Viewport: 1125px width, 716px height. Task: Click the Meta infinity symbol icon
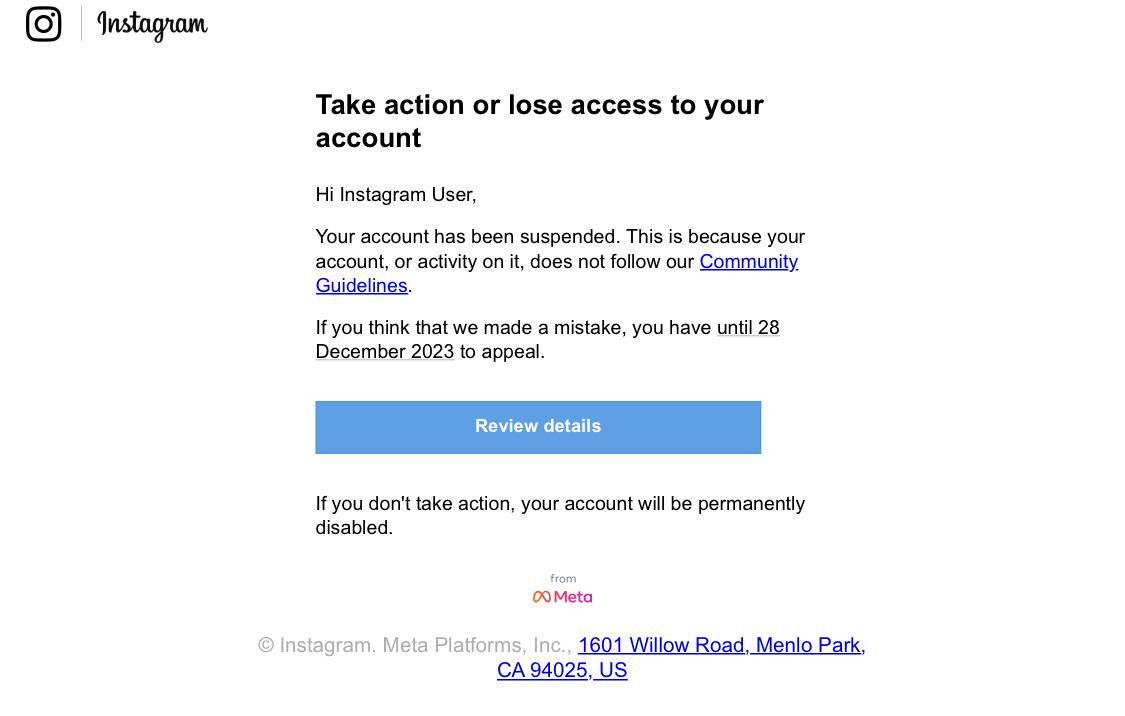click(x=541, y=597)
